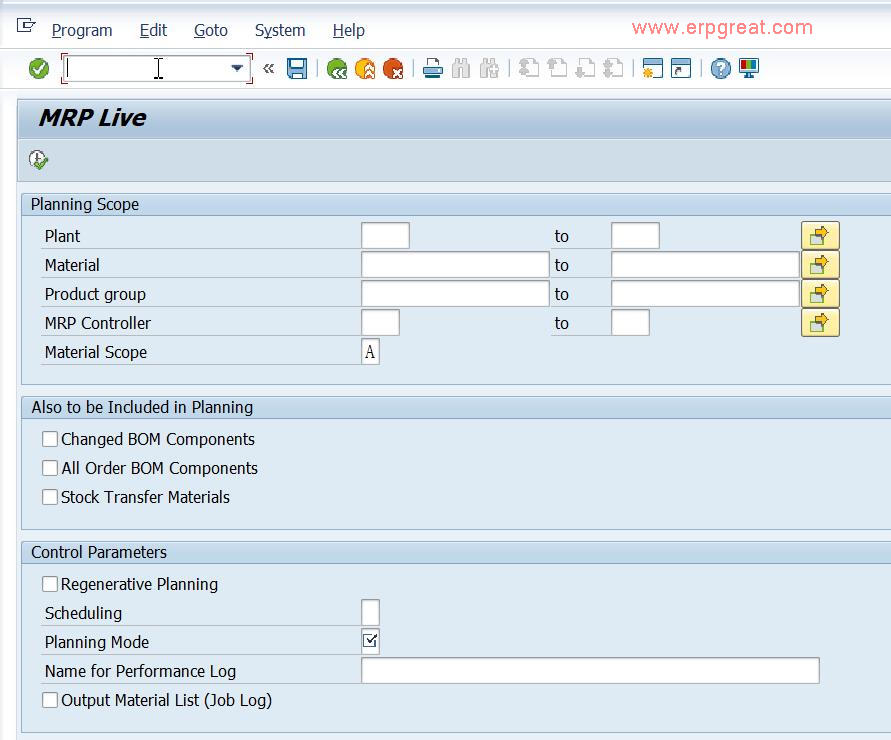Click the Save icon in the toolbar

297,68
